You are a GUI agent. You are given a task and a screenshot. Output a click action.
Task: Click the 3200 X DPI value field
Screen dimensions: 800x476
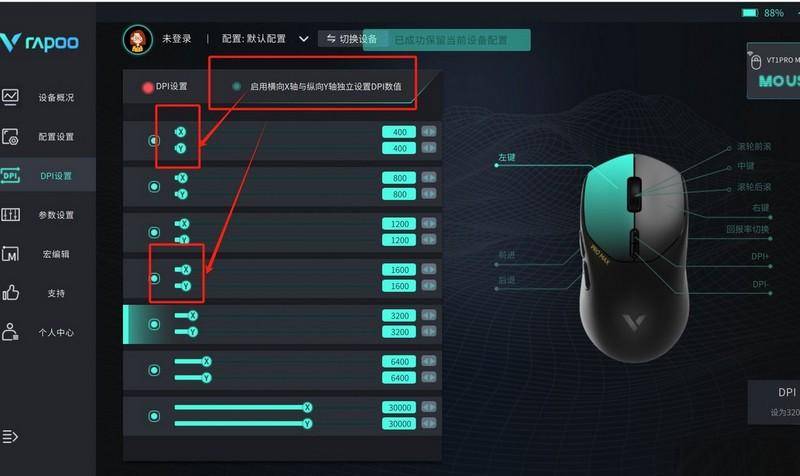click(x=399, y=315)
